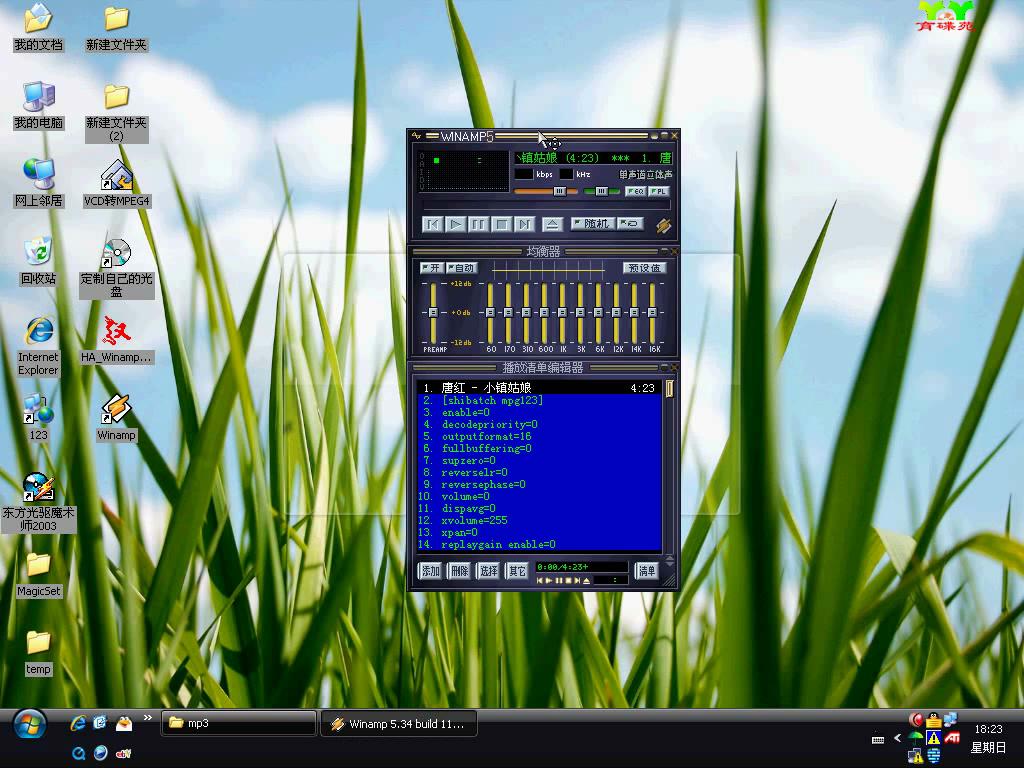
Task: Open the equalizer 预设值 presets menu
Action: click(x=644, y=268)
